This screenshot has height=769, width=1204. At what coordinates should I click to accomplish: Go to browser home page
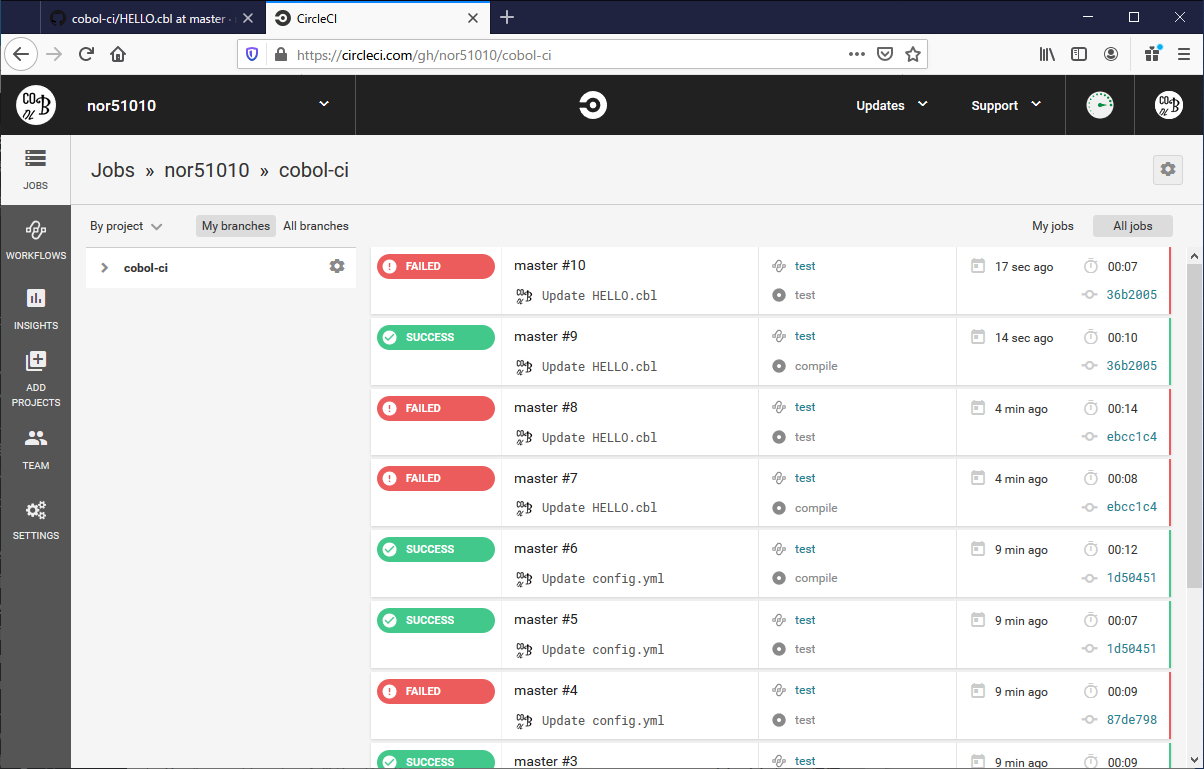(118, 54)
